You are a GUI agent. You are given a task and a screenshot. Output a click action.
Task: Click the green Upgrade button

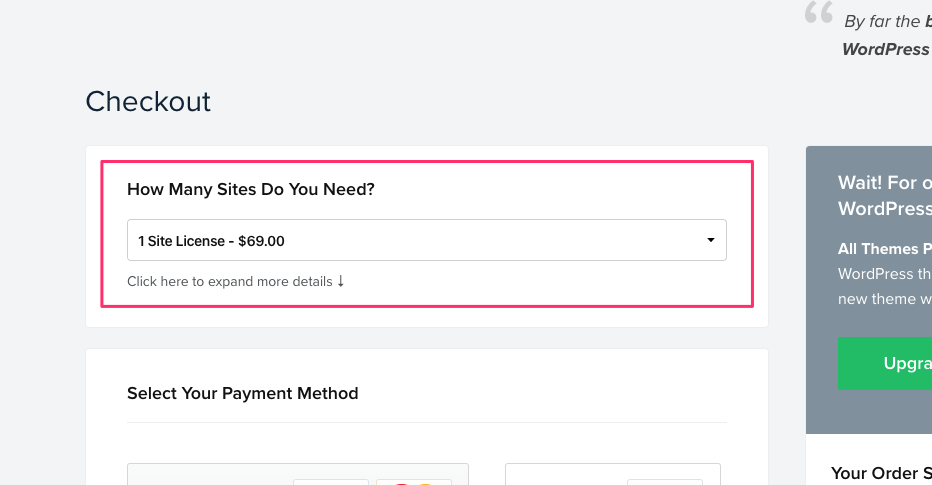click(x=885, y=363)
